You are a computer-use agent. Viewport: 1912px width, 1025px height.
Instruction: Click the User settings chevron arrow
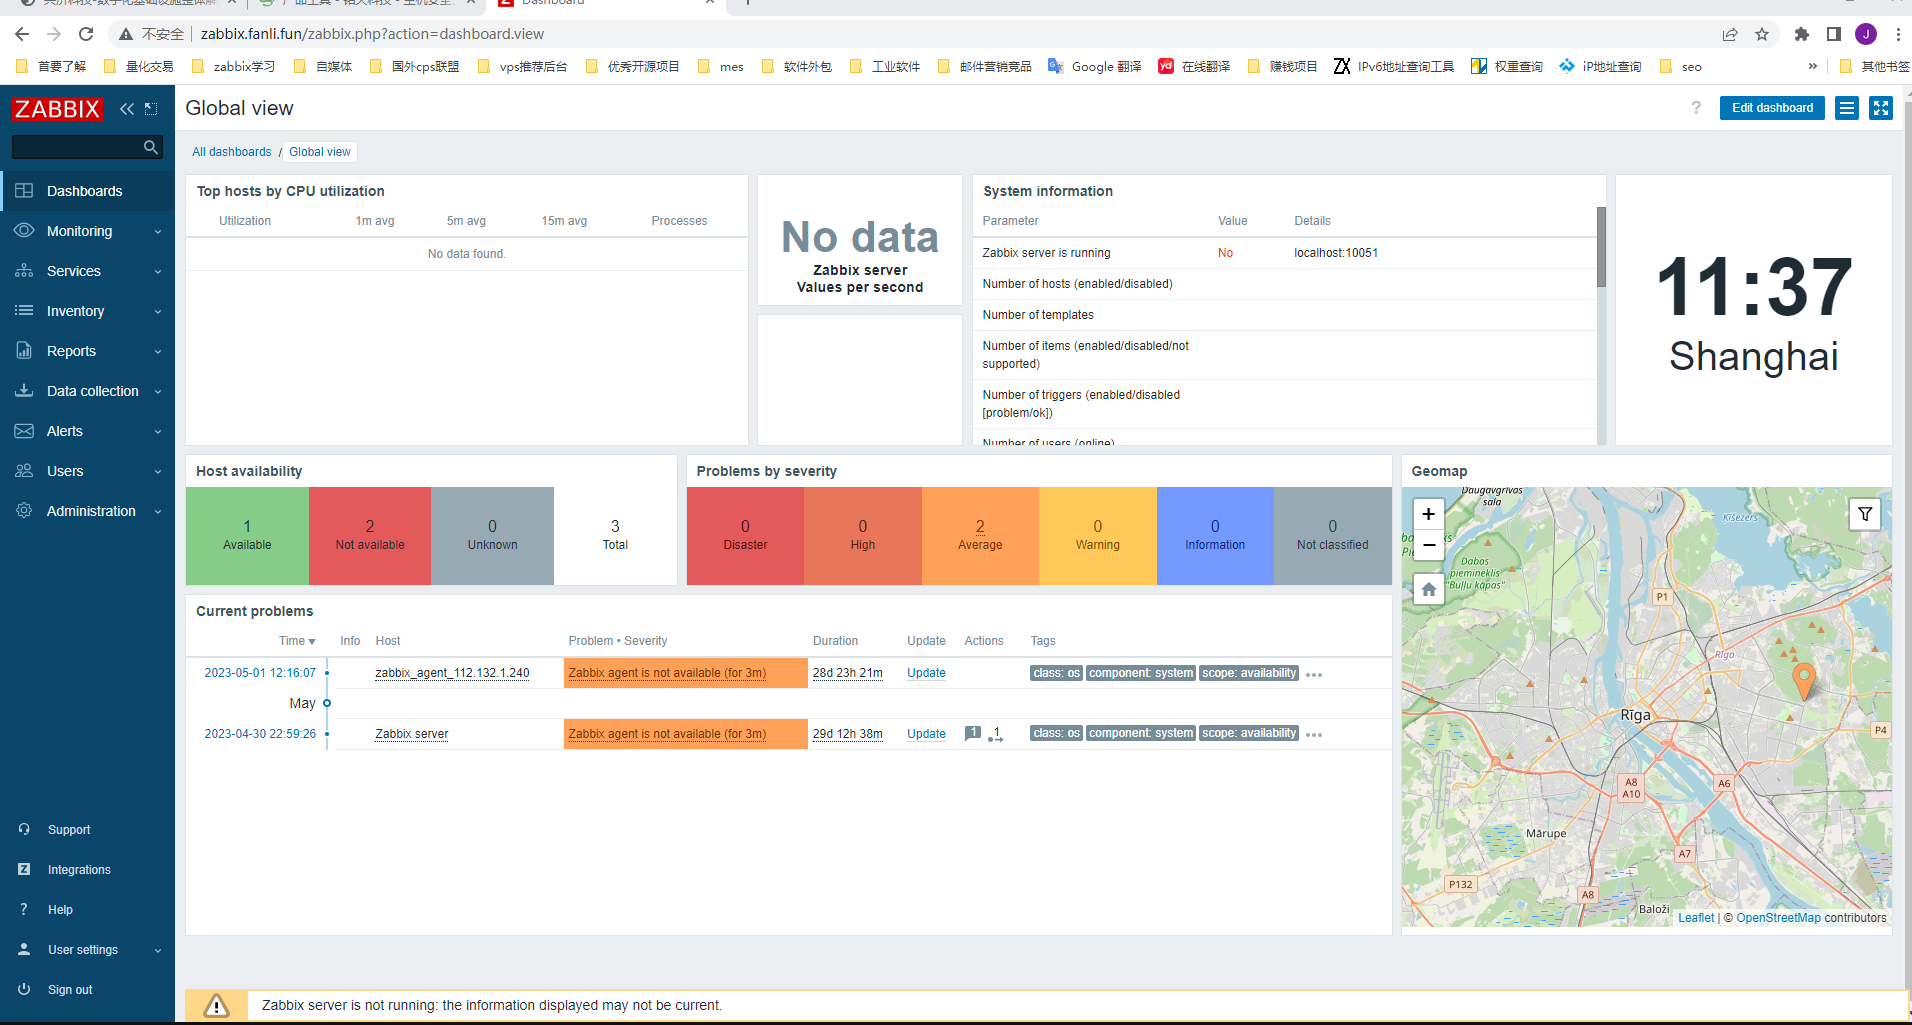pos(158,951)
